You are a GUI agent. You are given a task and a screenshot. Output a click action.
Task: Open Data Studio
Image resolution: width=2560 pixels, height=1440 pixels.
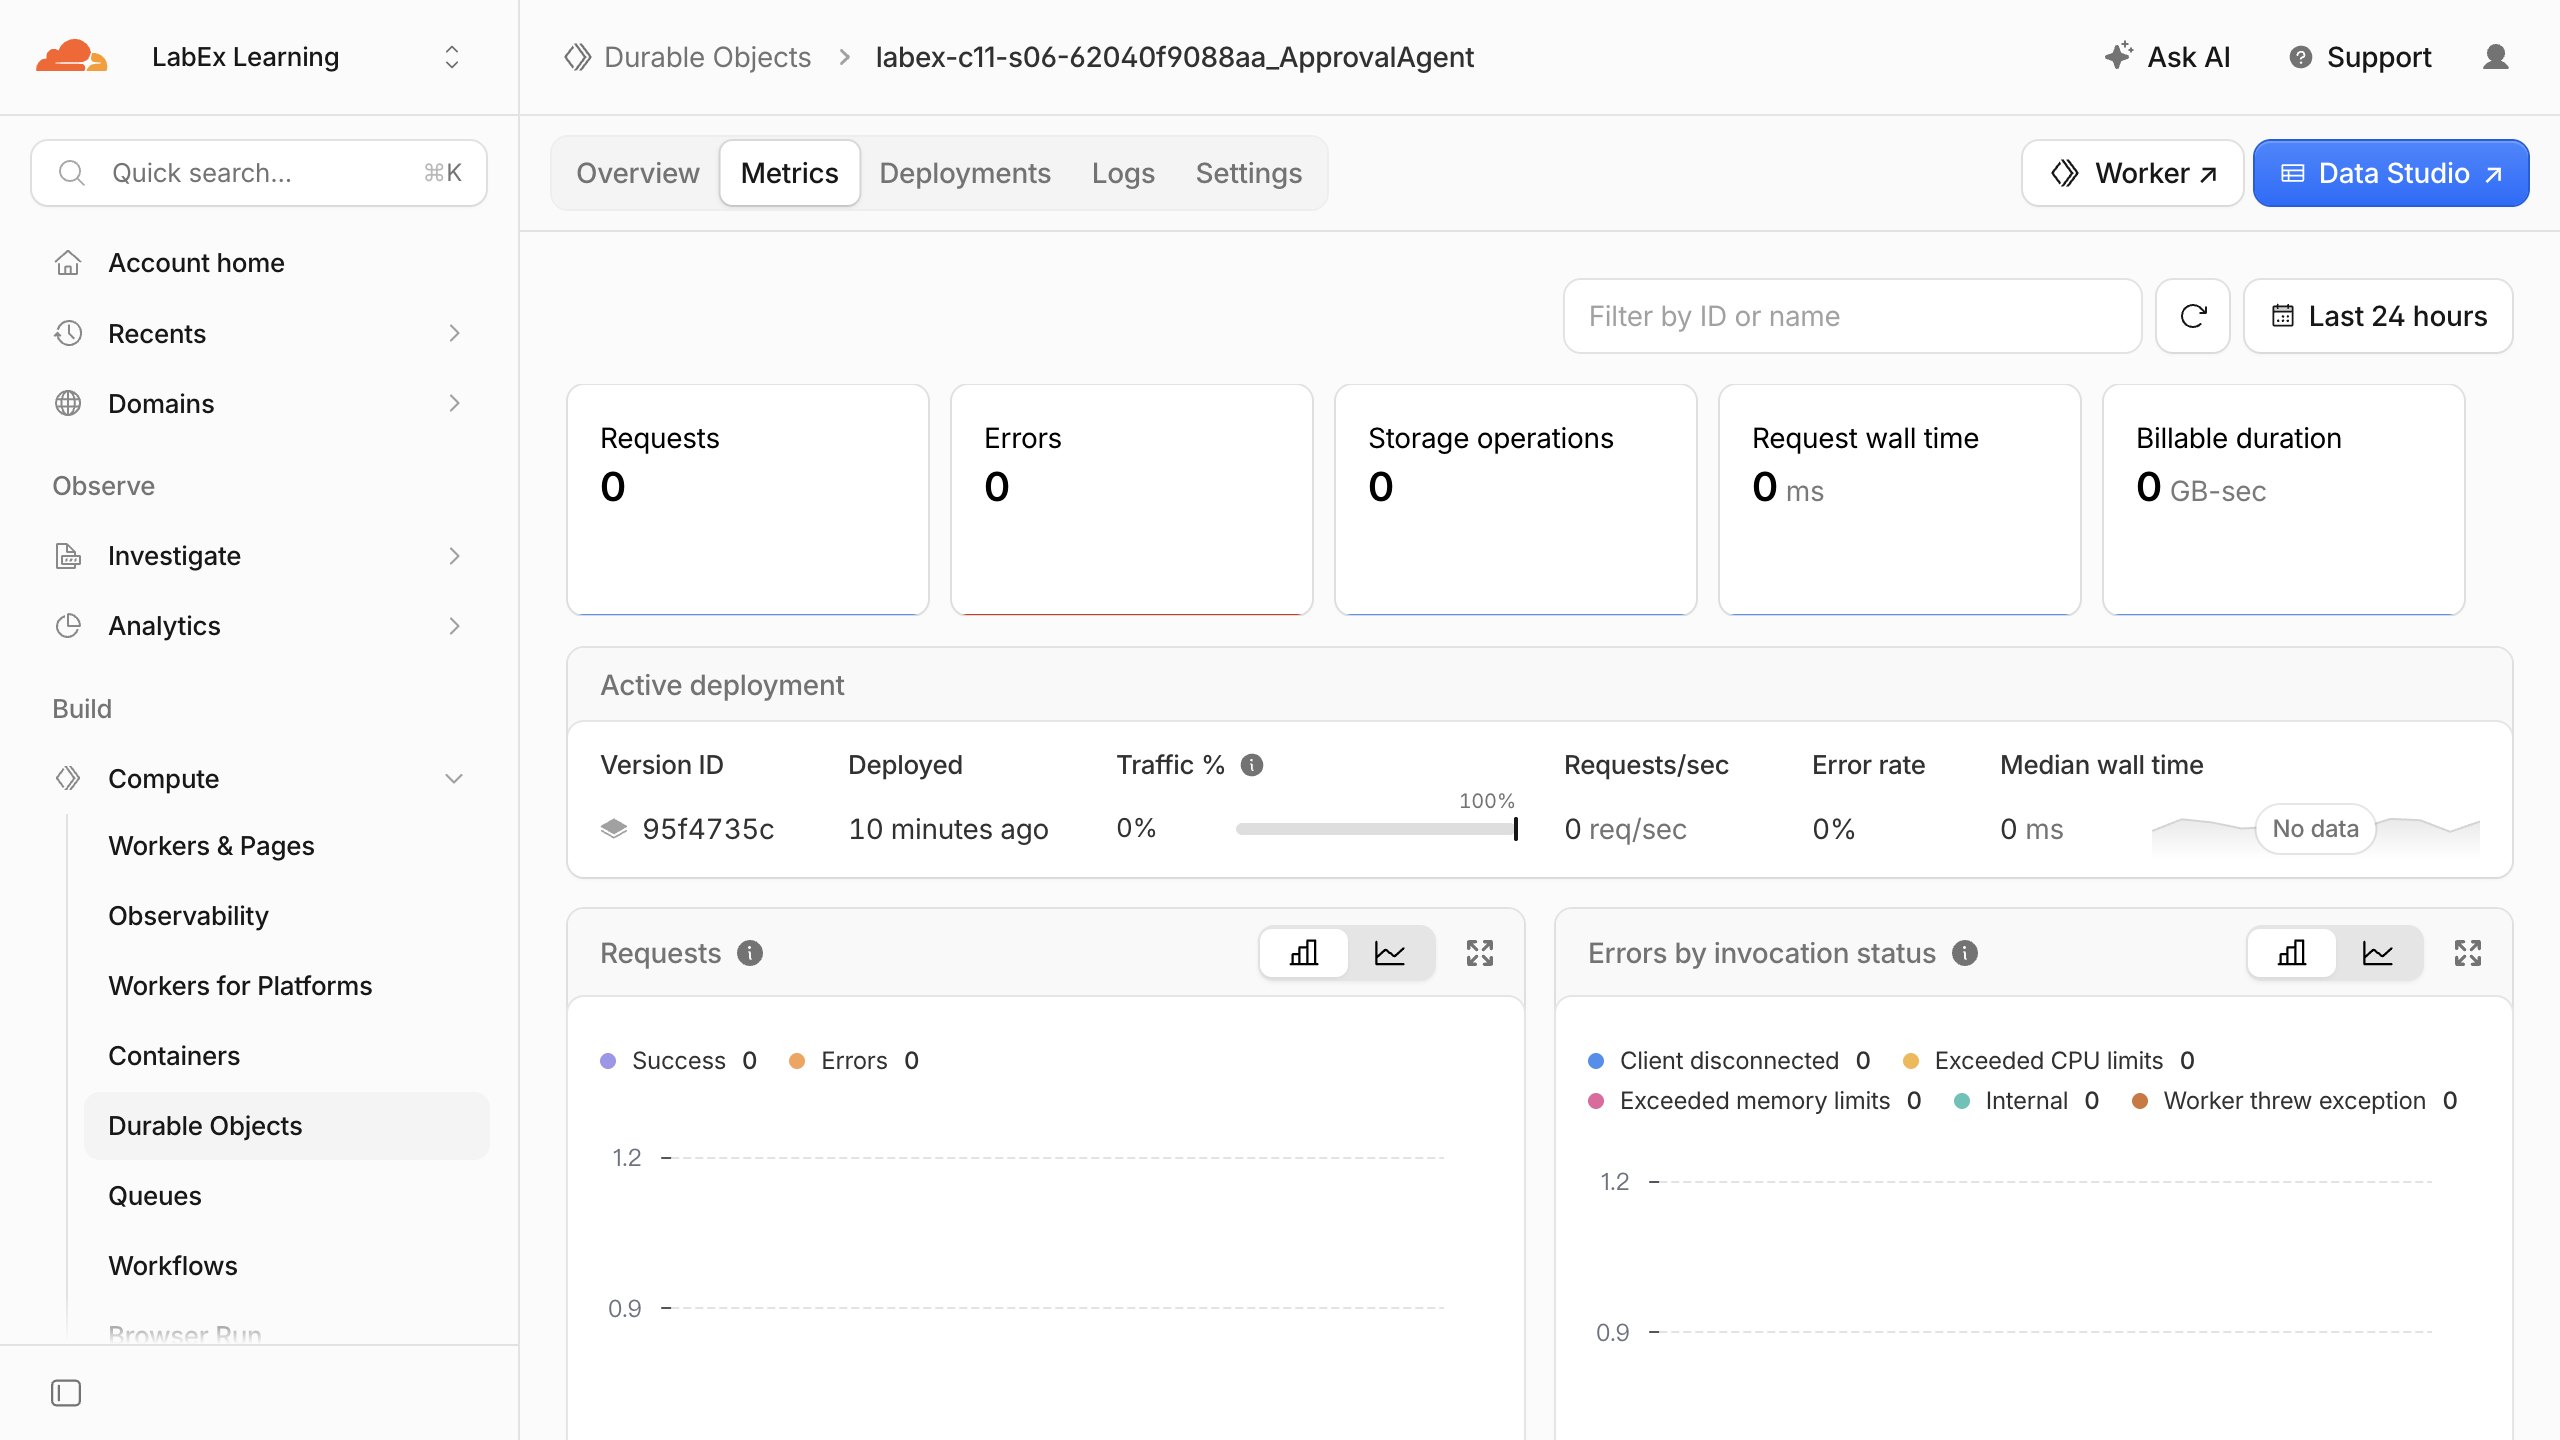point(2391,173)
